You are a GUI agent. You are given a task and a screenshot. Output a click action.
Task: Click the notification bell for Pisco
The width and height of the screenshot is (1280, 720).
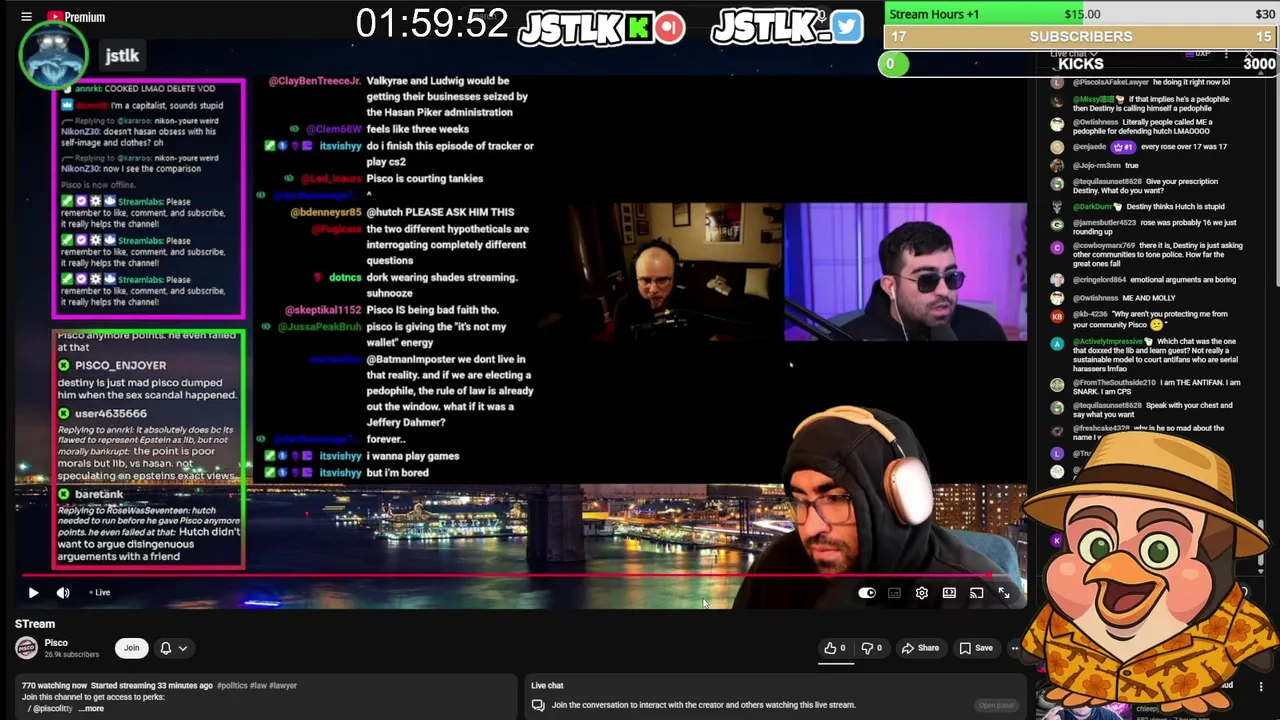coord(166,648)
